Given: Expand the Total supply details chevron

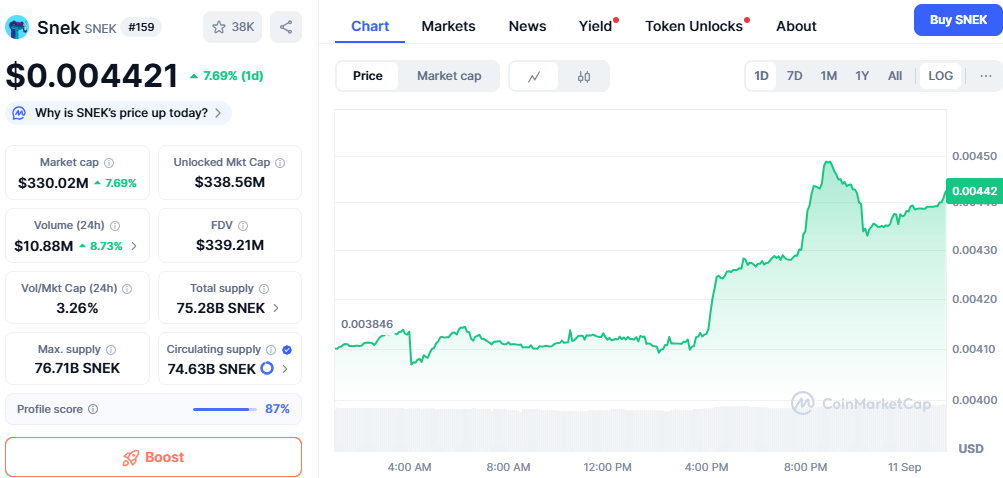Looking at the screenshot, I should pos(276,308).
